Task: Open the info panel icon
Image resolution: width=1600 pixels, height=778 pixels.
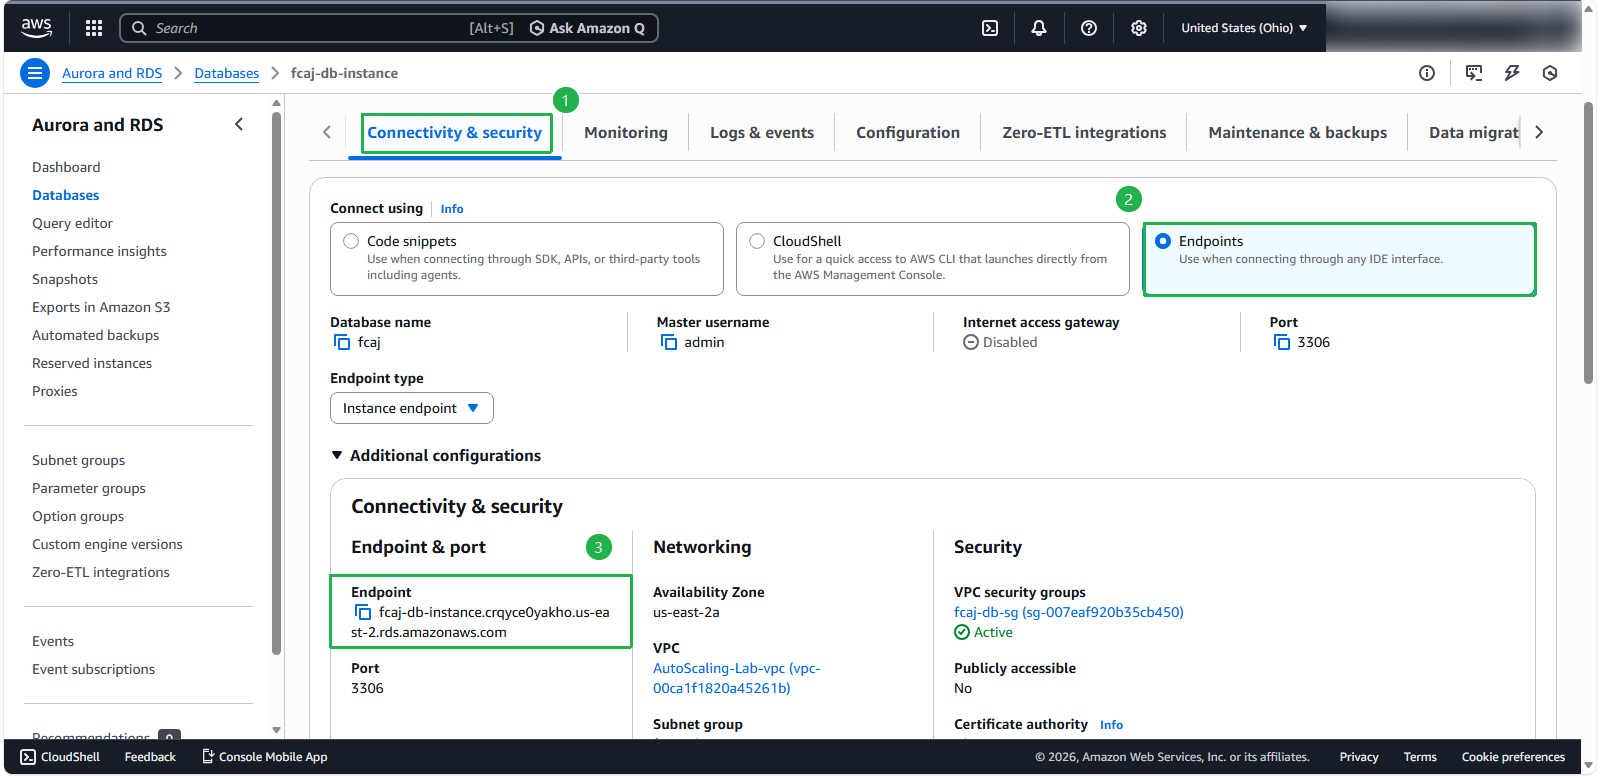Action: tap(1427, 73)
